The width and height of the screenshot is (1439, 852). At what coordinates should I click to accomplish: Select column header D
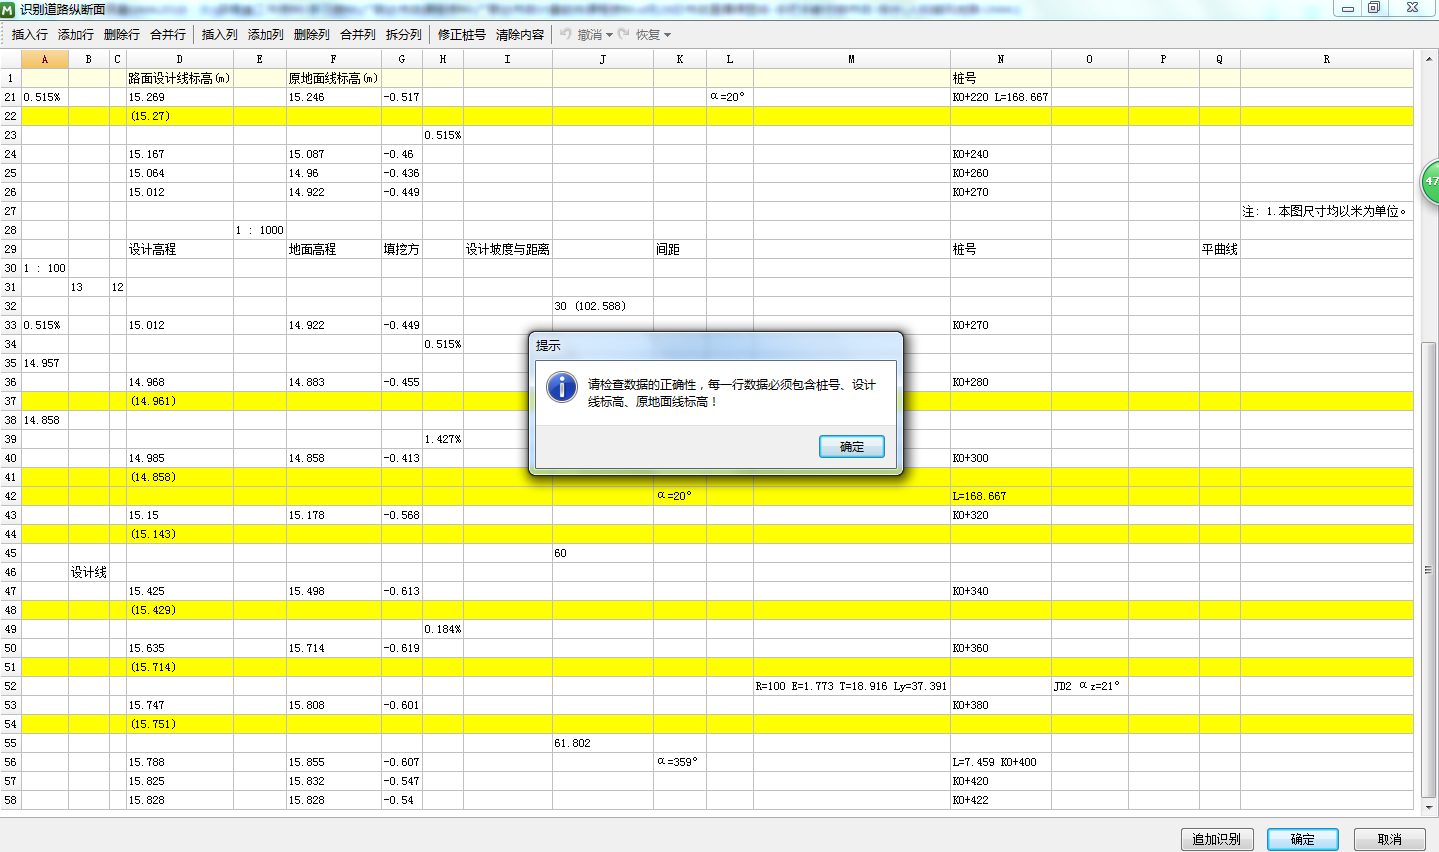pos(180,59)
